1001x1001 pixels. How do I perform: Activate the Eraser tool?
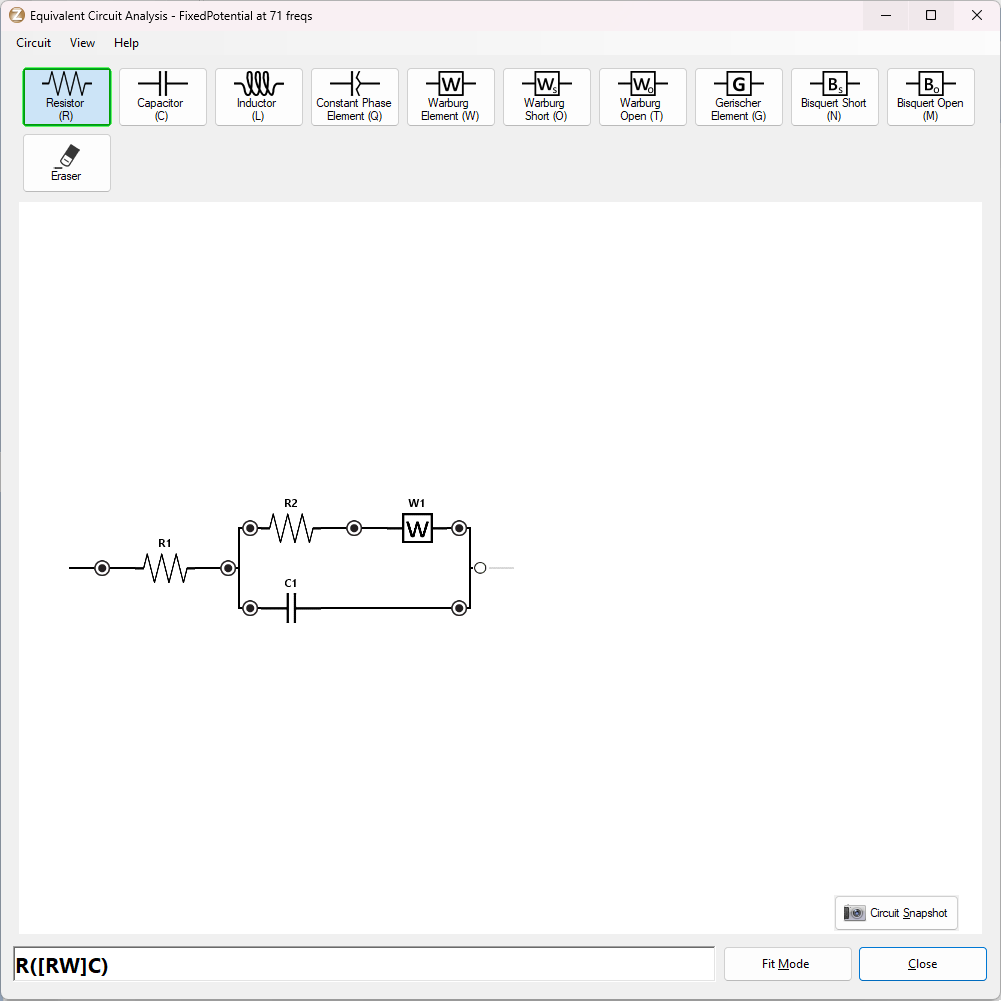67,163
